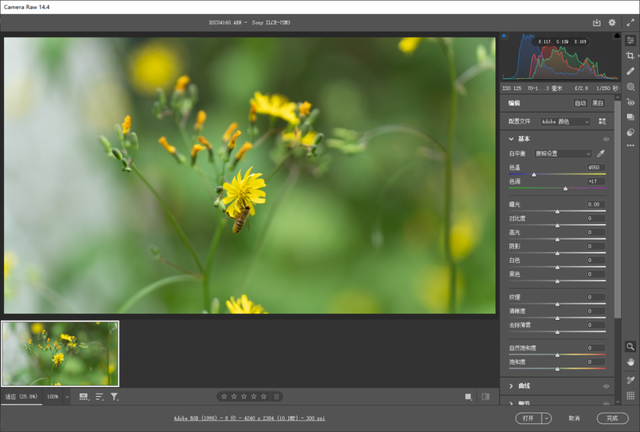Screen dimensions: 640x432
Task: Open the Red Eye removal tool
Action: pyautogui.click(x=631, y=102)
